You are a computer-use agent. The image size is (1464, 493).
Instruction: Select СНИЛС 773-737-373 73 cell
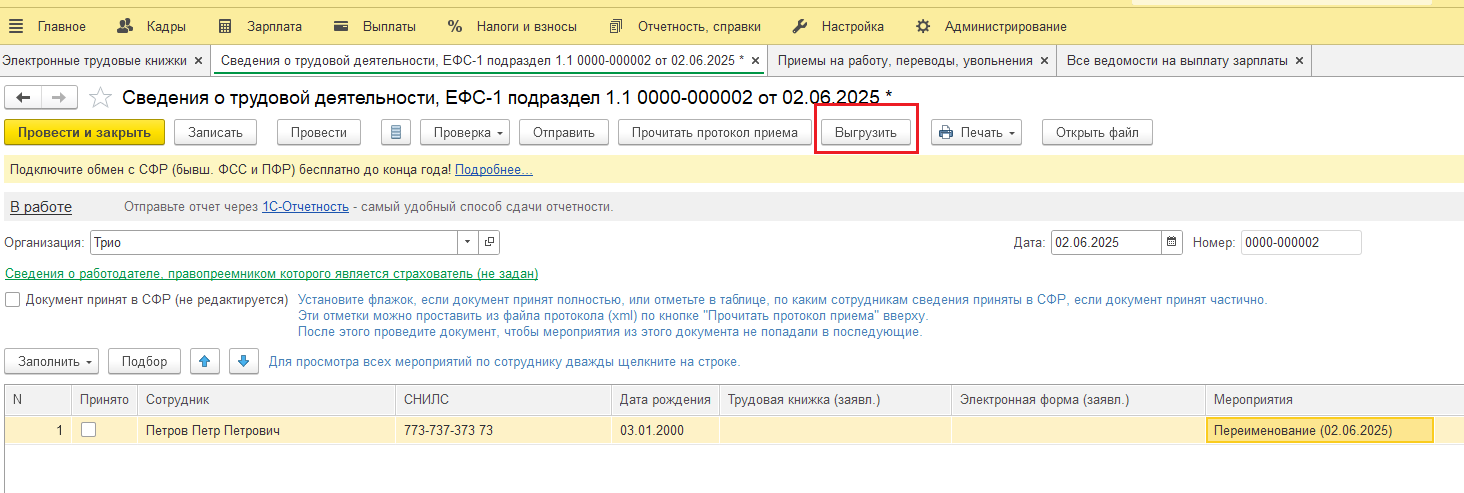(x=503, y=431)
